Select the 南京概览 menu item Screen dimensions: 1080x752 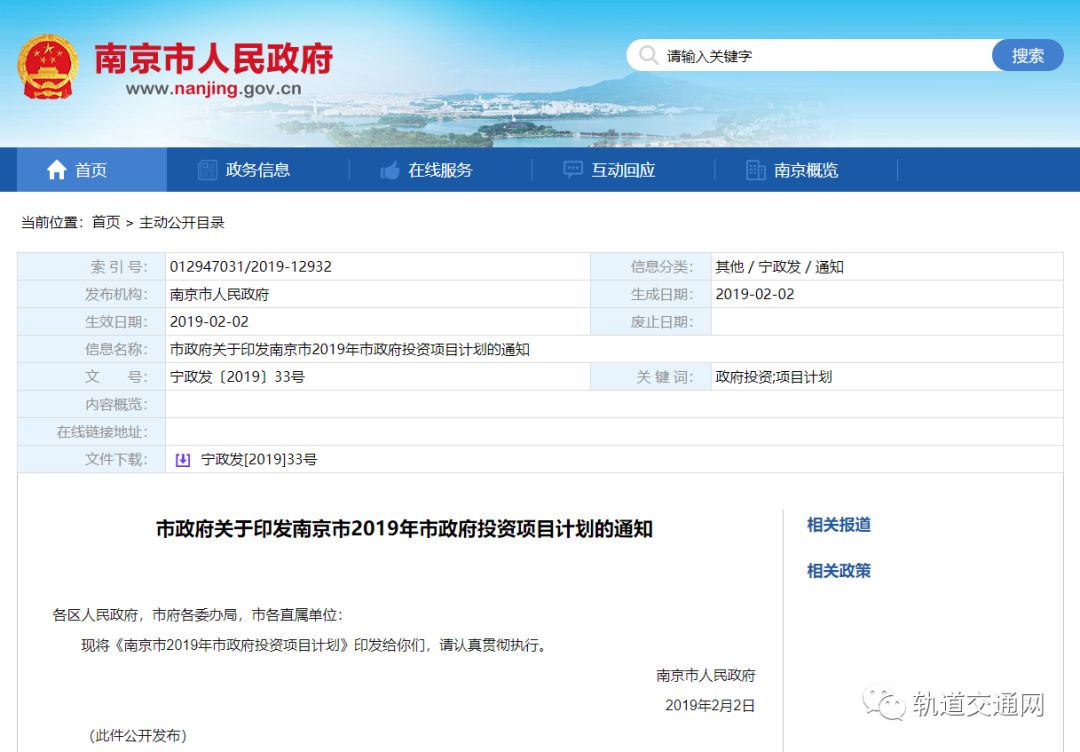tap(807, 169)
